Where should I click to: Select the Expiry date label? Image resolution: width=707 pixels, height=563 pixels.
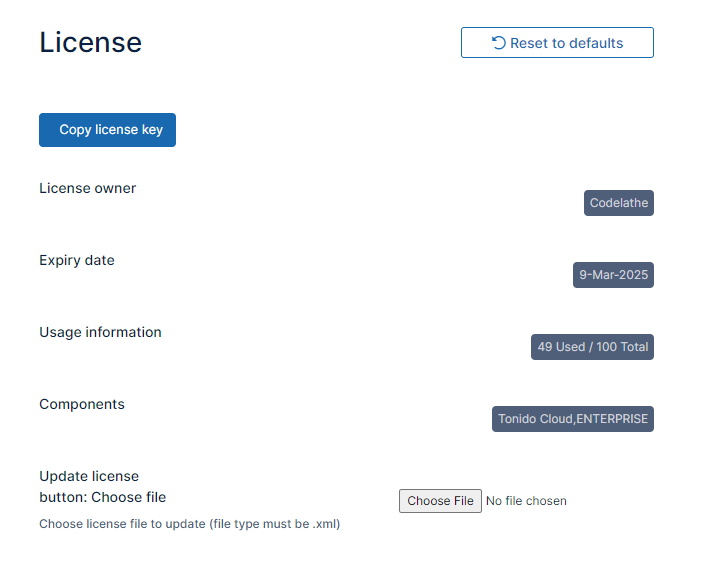click(77, 260)
